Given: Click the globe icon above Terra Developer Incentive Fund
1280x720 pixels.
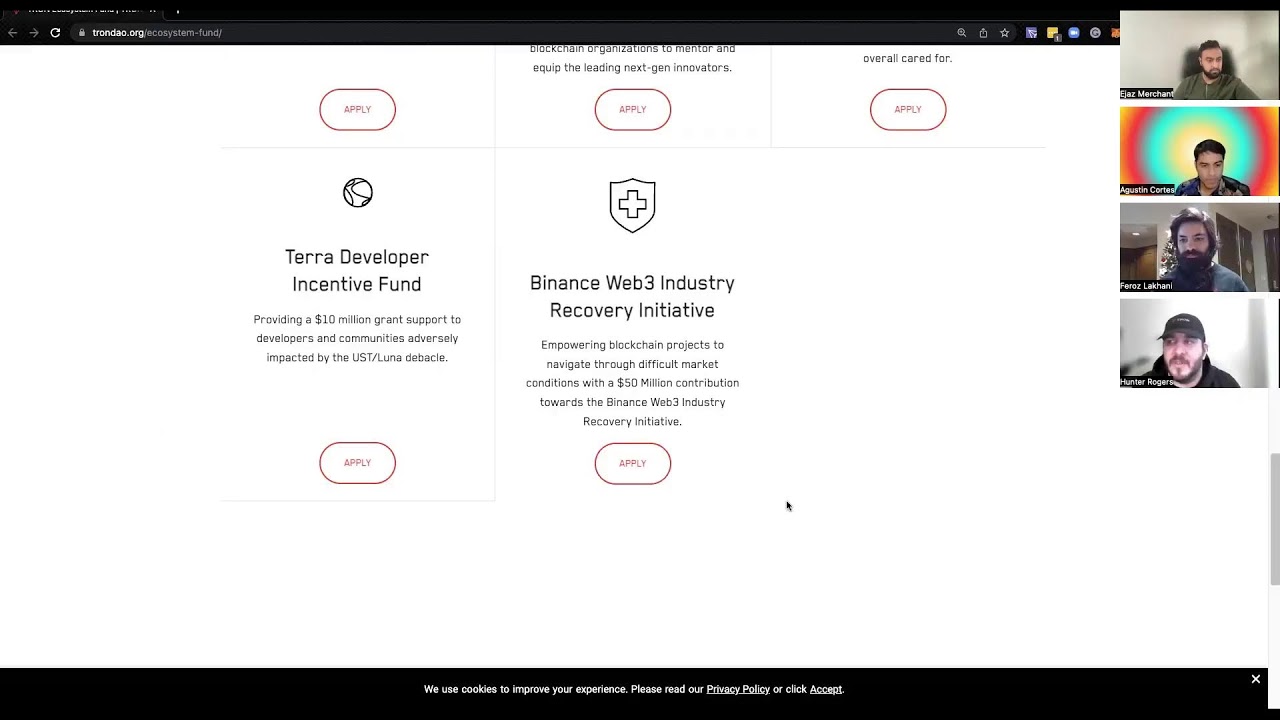Looking at the screenshot, I should pyautogui.click(x=357, y=192).
